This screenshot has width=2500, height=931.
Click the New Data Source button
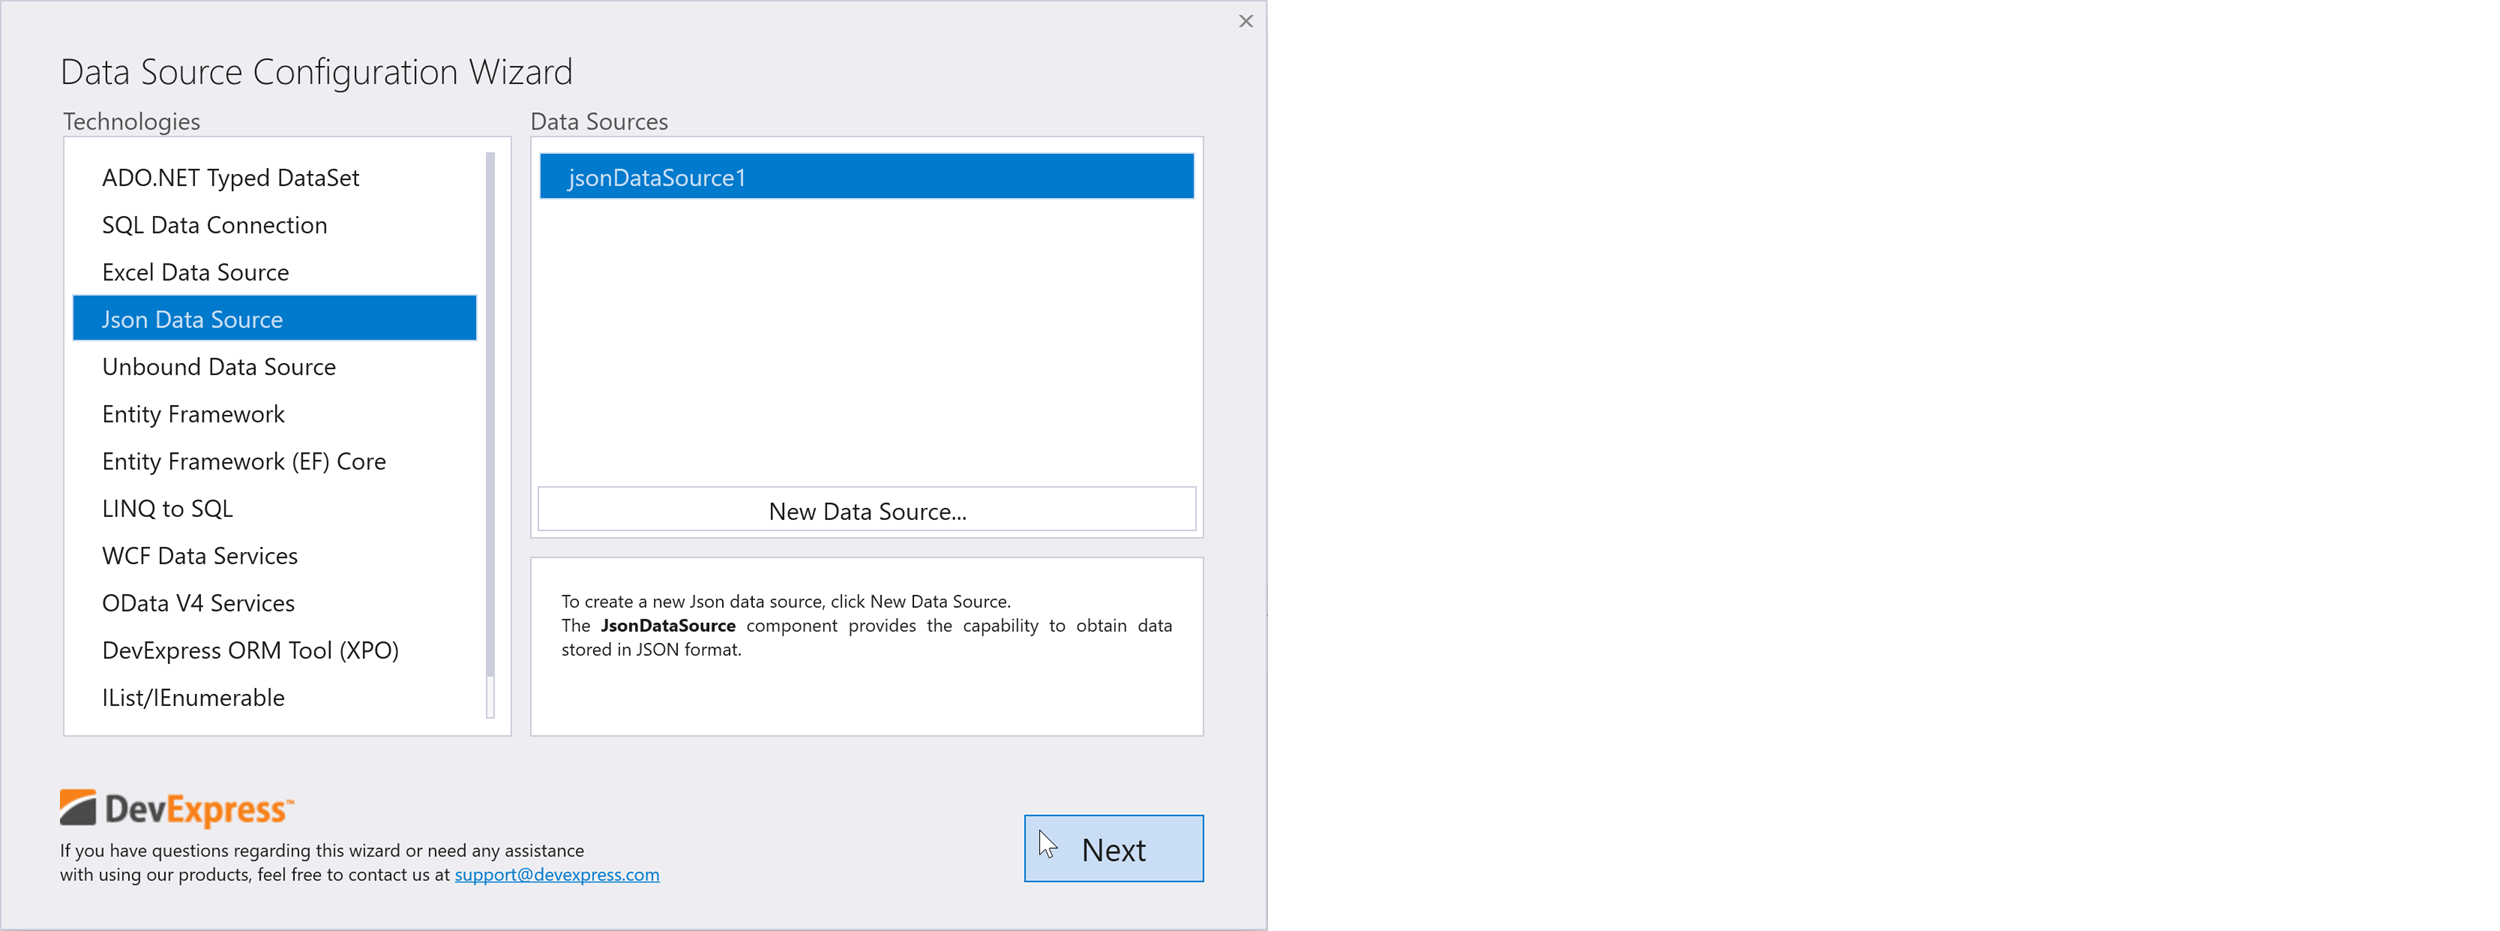coord(866,510)
